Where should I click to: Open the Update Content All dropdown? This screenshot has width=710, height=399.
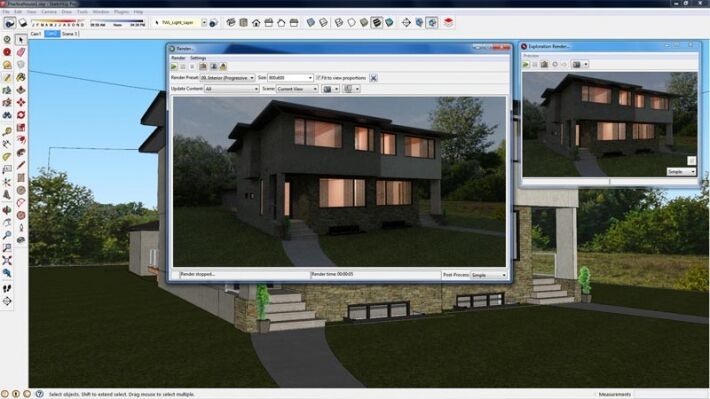(231, 89)
